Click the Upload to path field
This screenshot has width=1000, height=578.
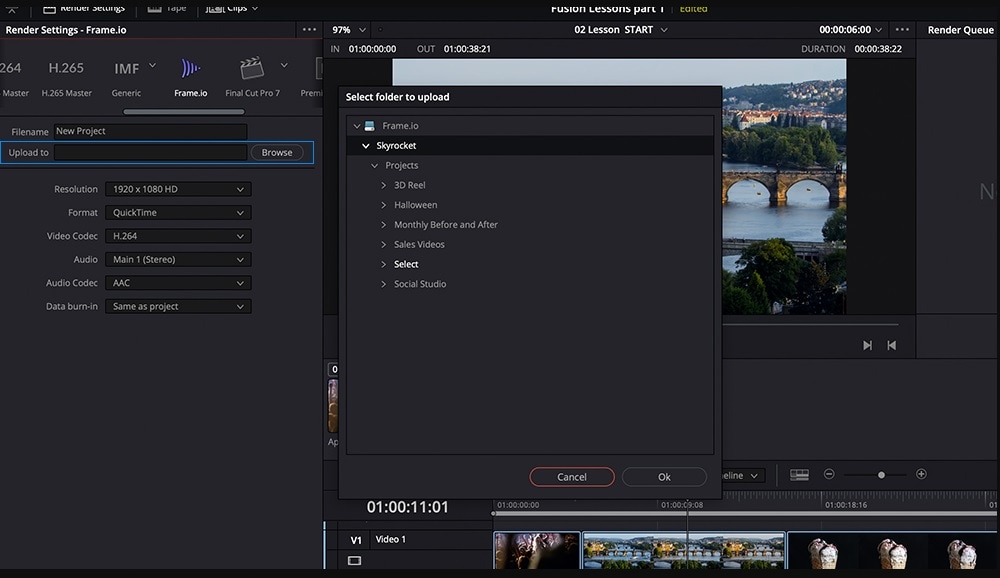tap(150, 152)
